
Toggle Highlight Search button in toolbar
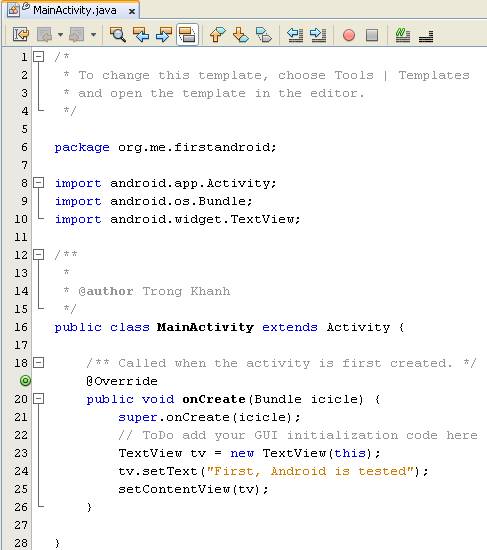click(x=187, y=34)
